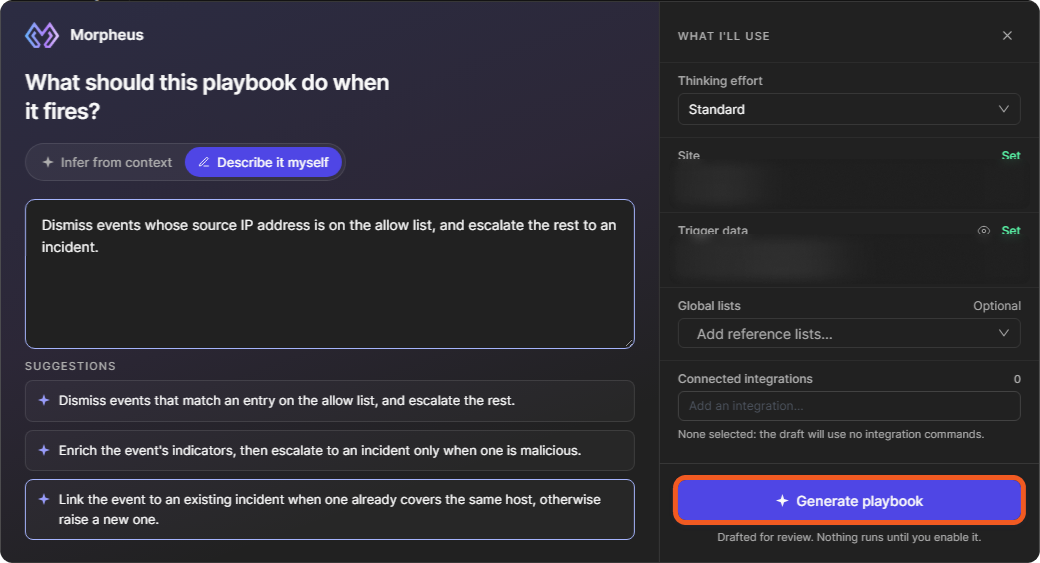Viewport: 1040px width, 563px height.
Task: Click sparkle icon beside allow list suggestion
Action: coord(44,401)
